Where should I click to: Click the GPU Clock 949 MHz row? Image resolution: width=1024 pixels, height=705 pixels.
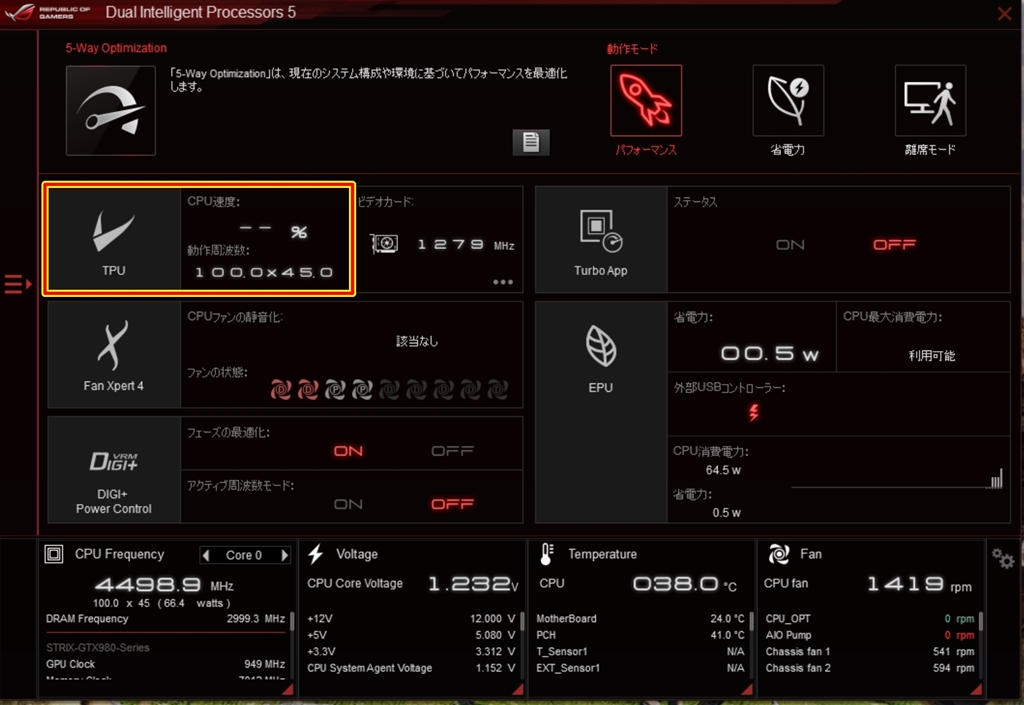tap(165, 664)
